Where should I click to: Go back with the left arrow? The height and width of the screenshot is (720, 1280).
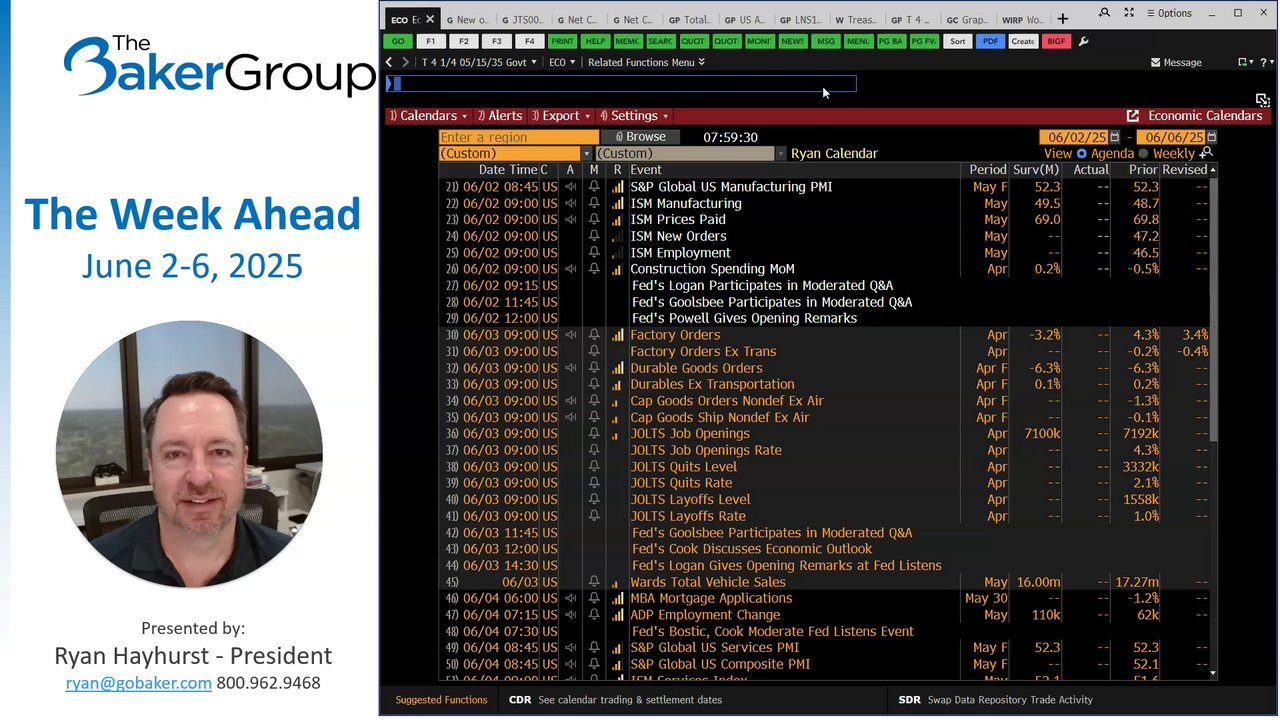[x=389, y=62]
